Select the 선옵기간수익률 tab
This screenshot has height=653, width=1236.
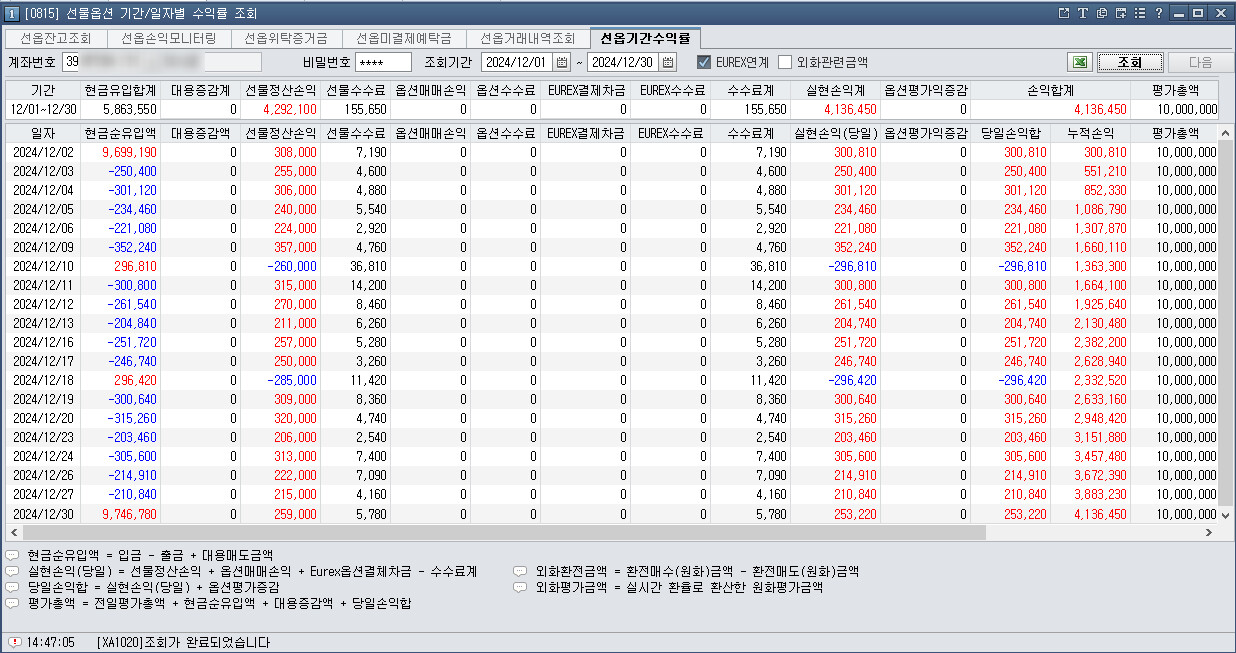644,39
